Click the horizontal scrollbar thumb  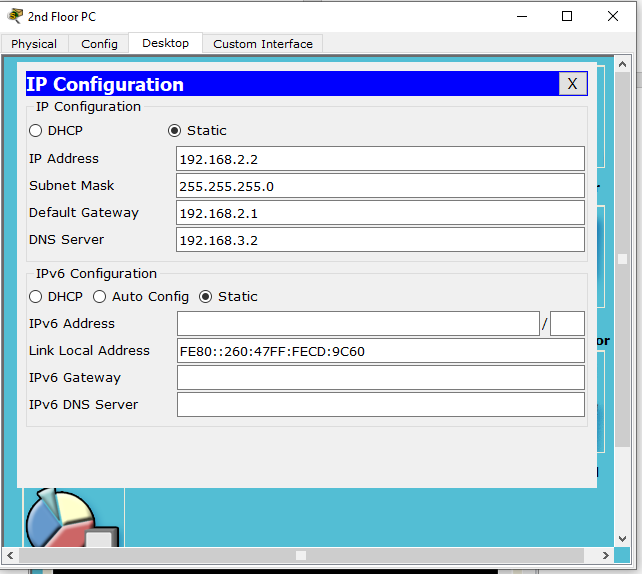coord(300,555)
